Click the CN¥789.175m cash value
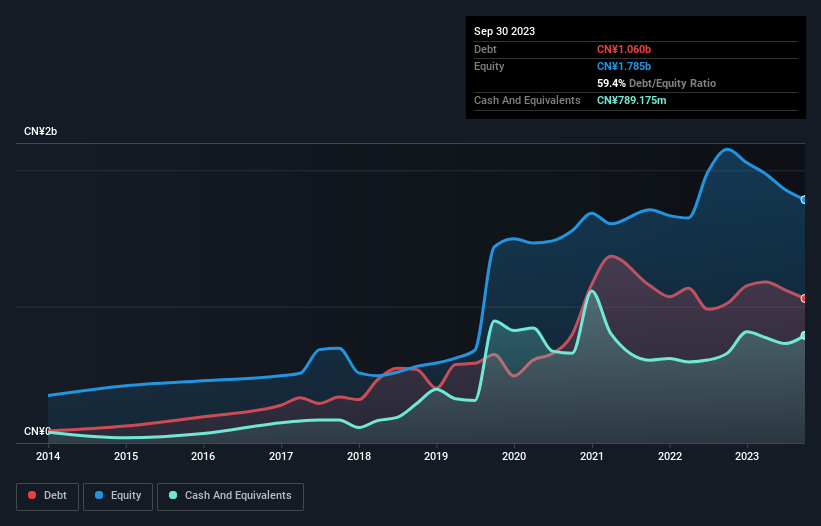The height and width of the screenshot is (526, 821). (631, 100)
